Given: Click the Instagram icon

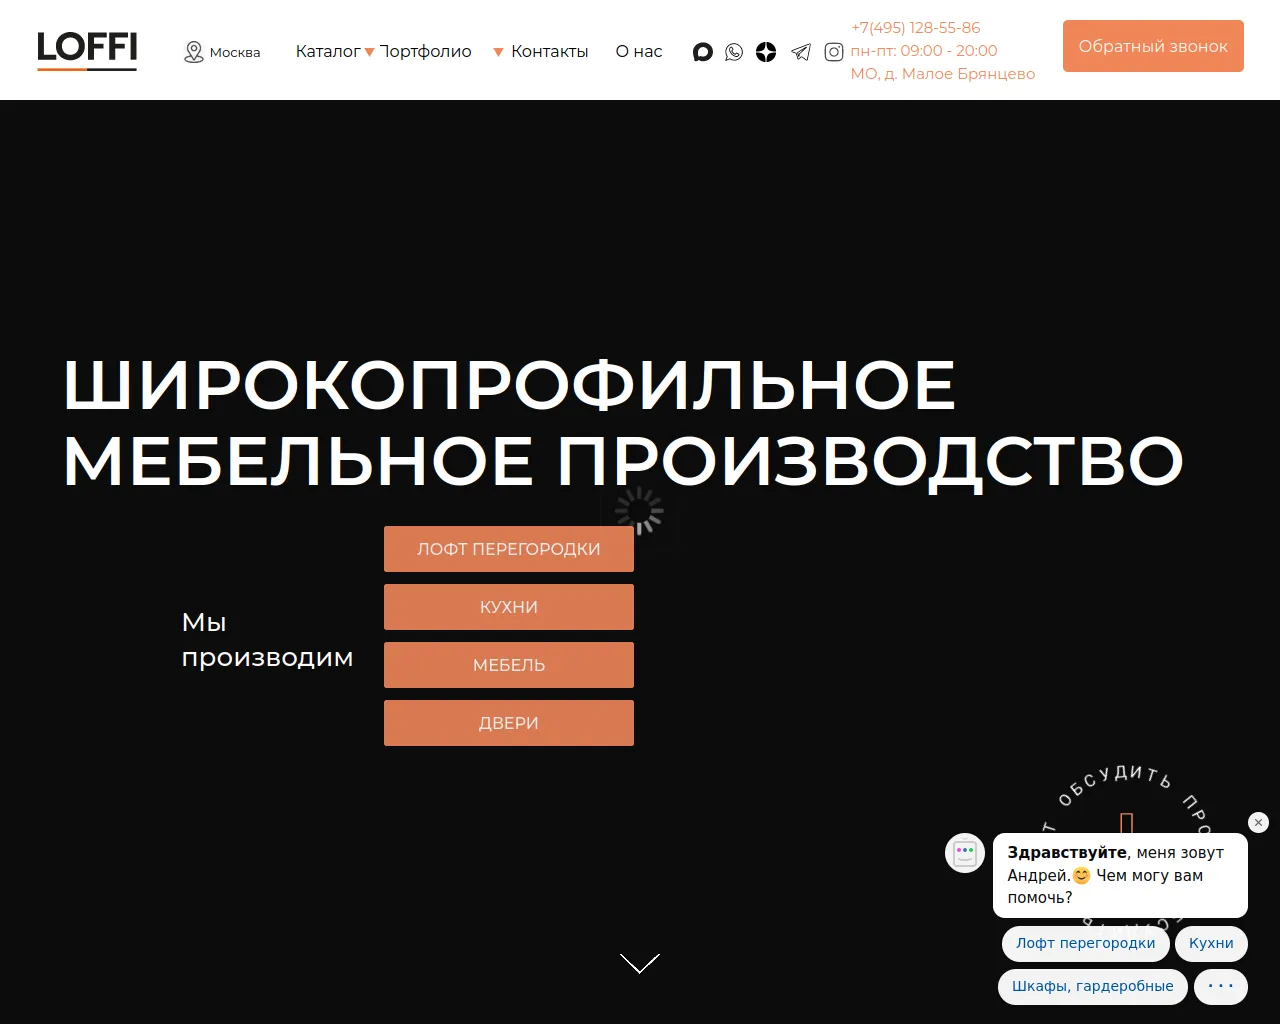Looking at the screenshot, I should 833,52.
